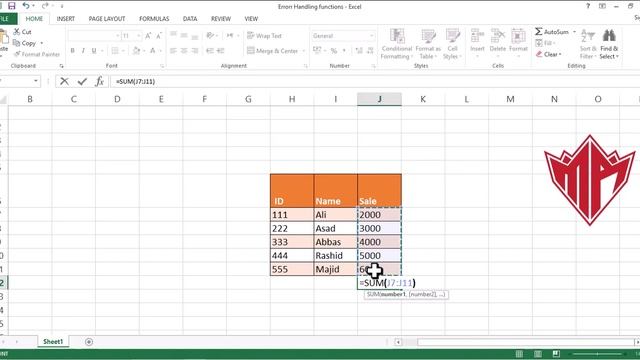This screenshot has height=360, width=640.
Task: Switch to the HOME tab
Action: [34, 19]
